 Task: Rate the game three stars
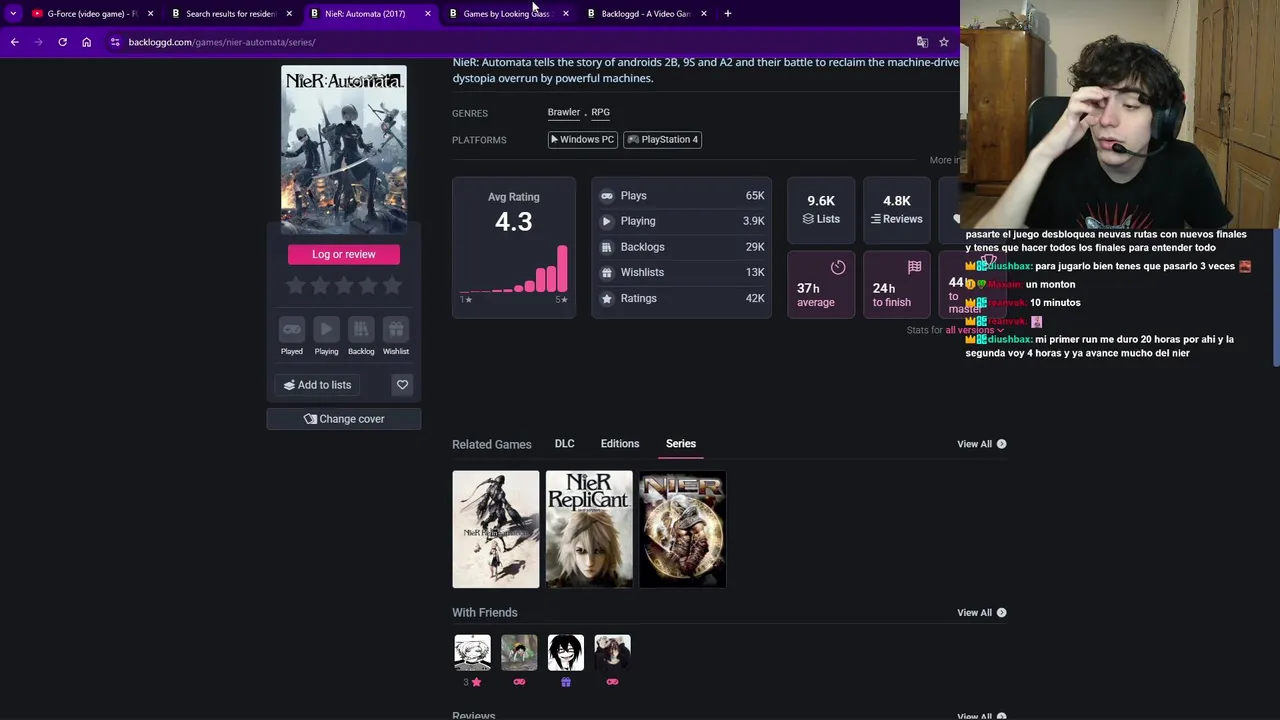click(x=344, y=286)
